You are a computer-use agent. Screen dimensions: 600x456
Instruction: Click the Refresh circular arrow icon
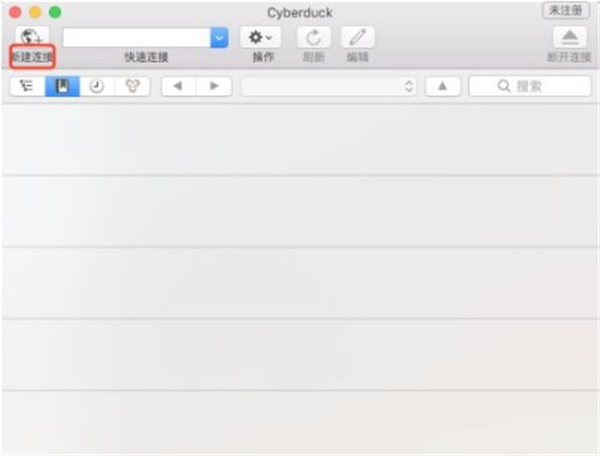(314, 37)
